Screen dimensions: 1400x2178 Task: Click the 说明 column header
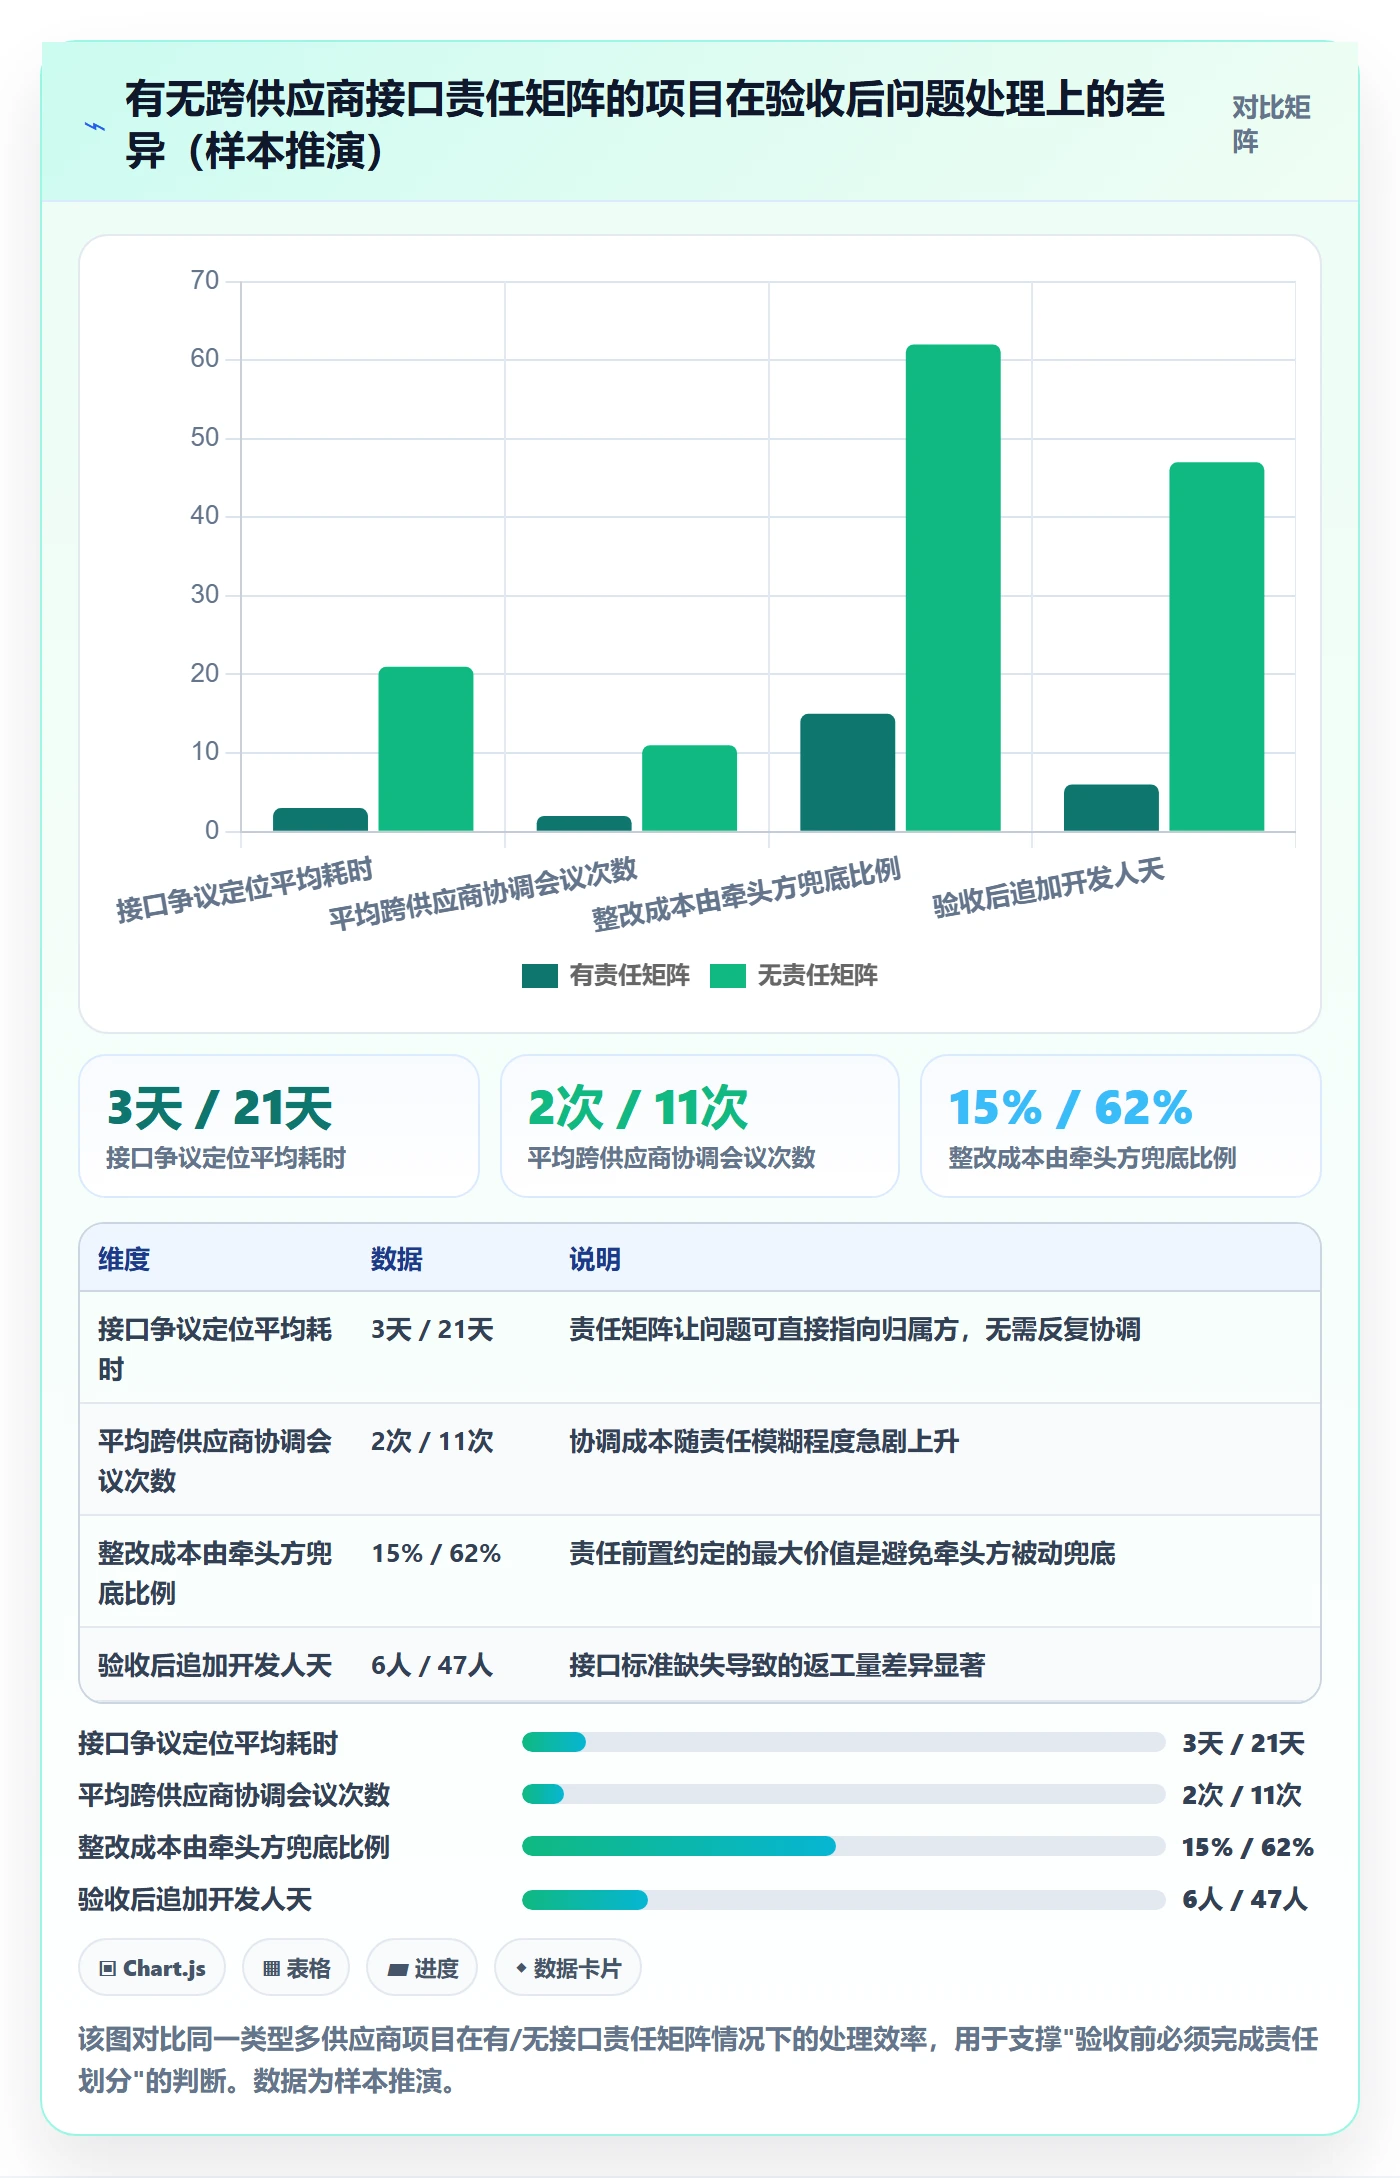(x=595, y=1259)
